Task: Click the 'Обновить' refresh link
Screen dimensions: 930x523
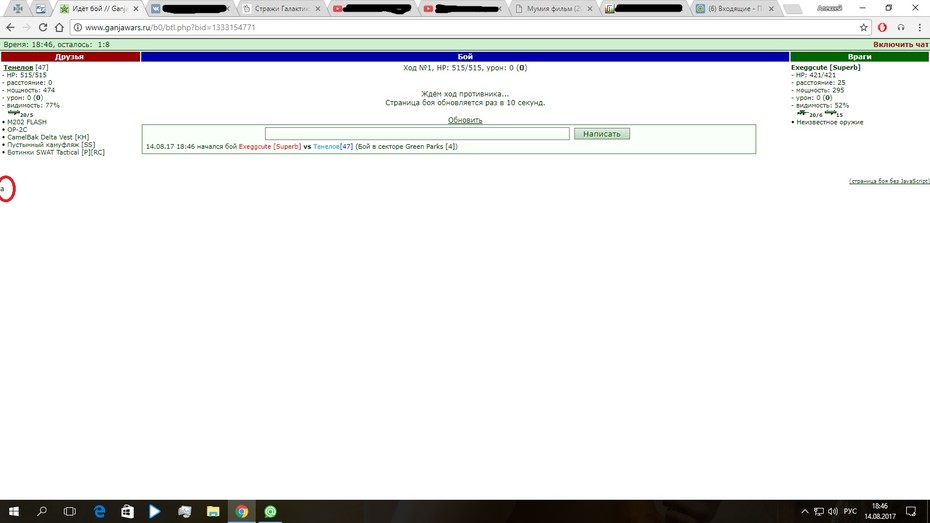Action: click(465, 120)
